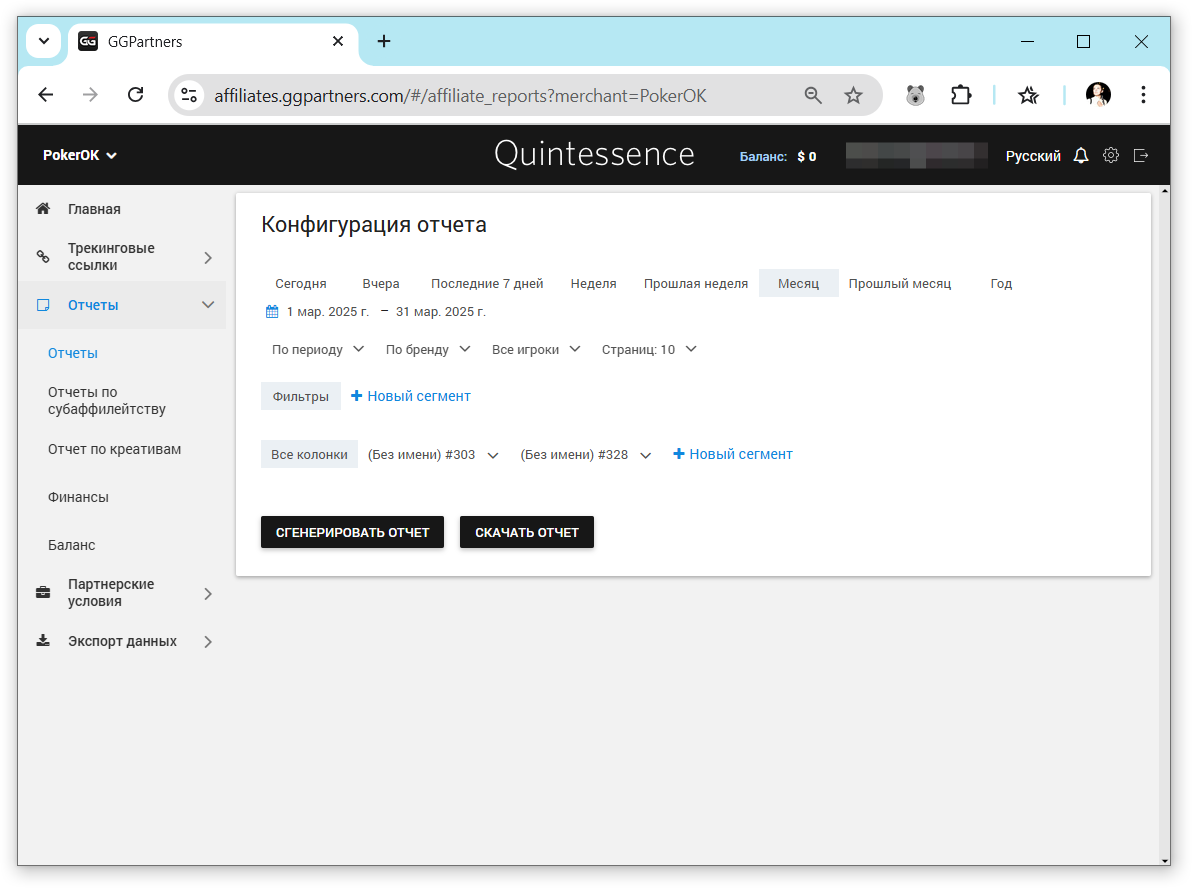The height and width of the screenshot is (888, 1192).
Task: Select the Сегодня period tab
Action: pos(300,284)
